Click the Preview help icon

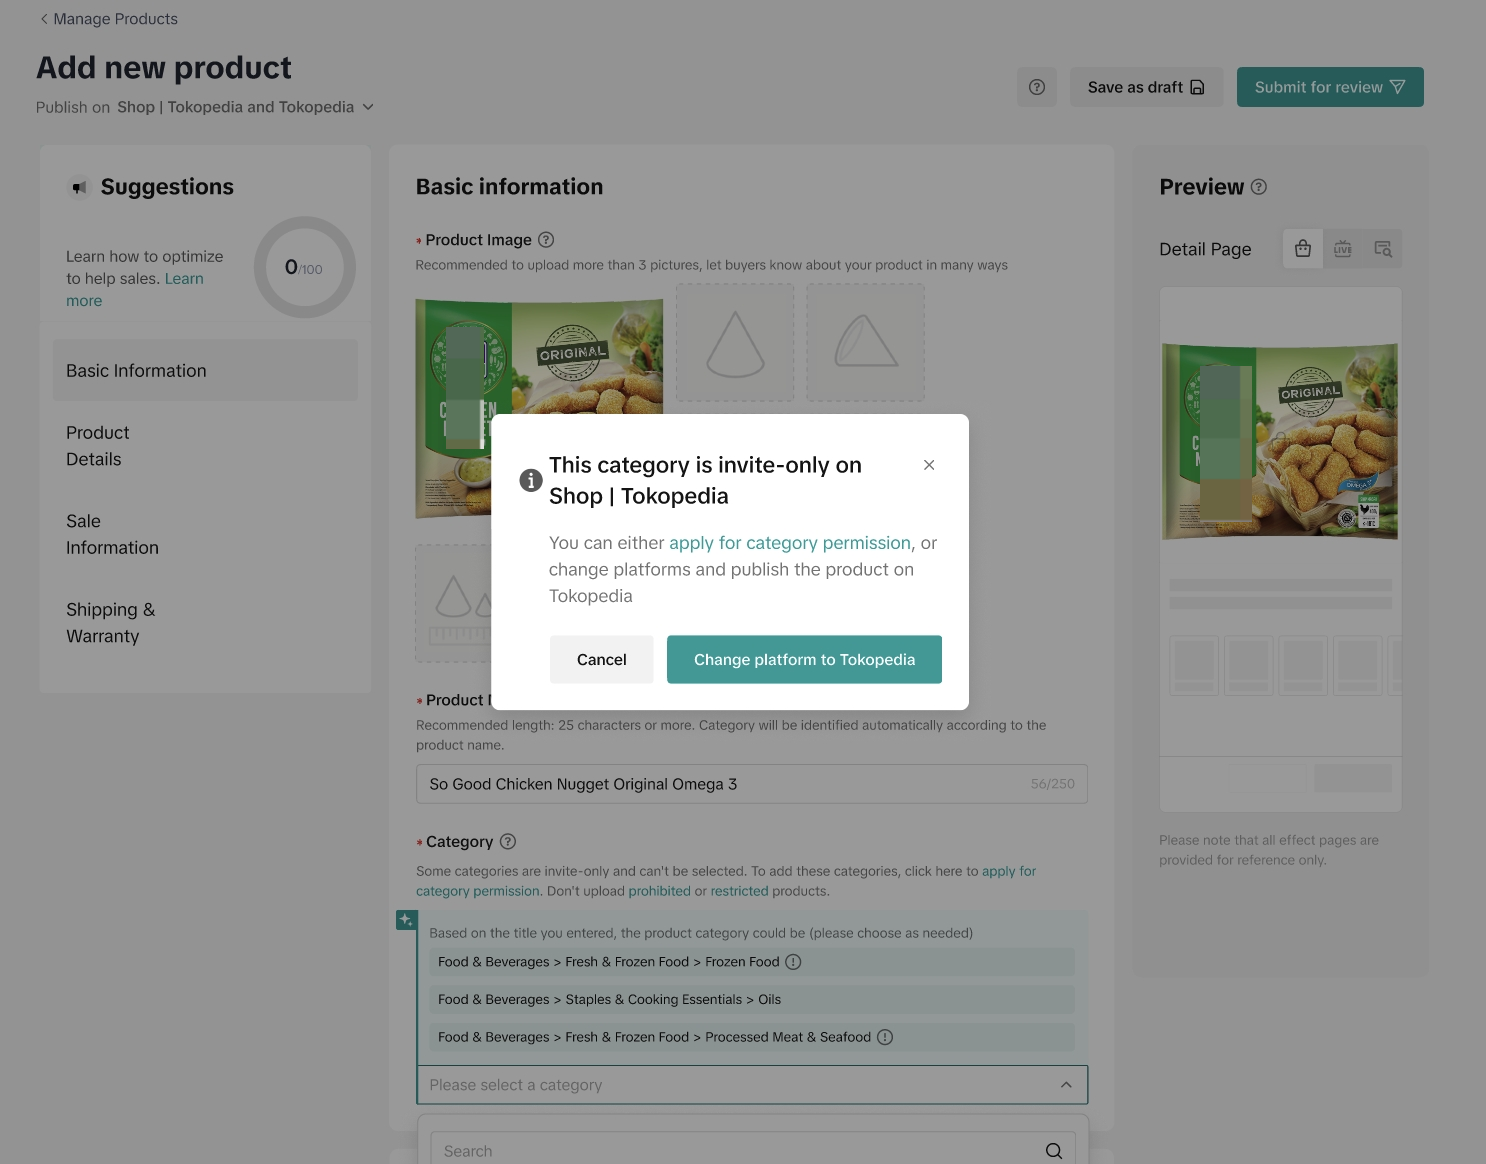pos(1259,187)
